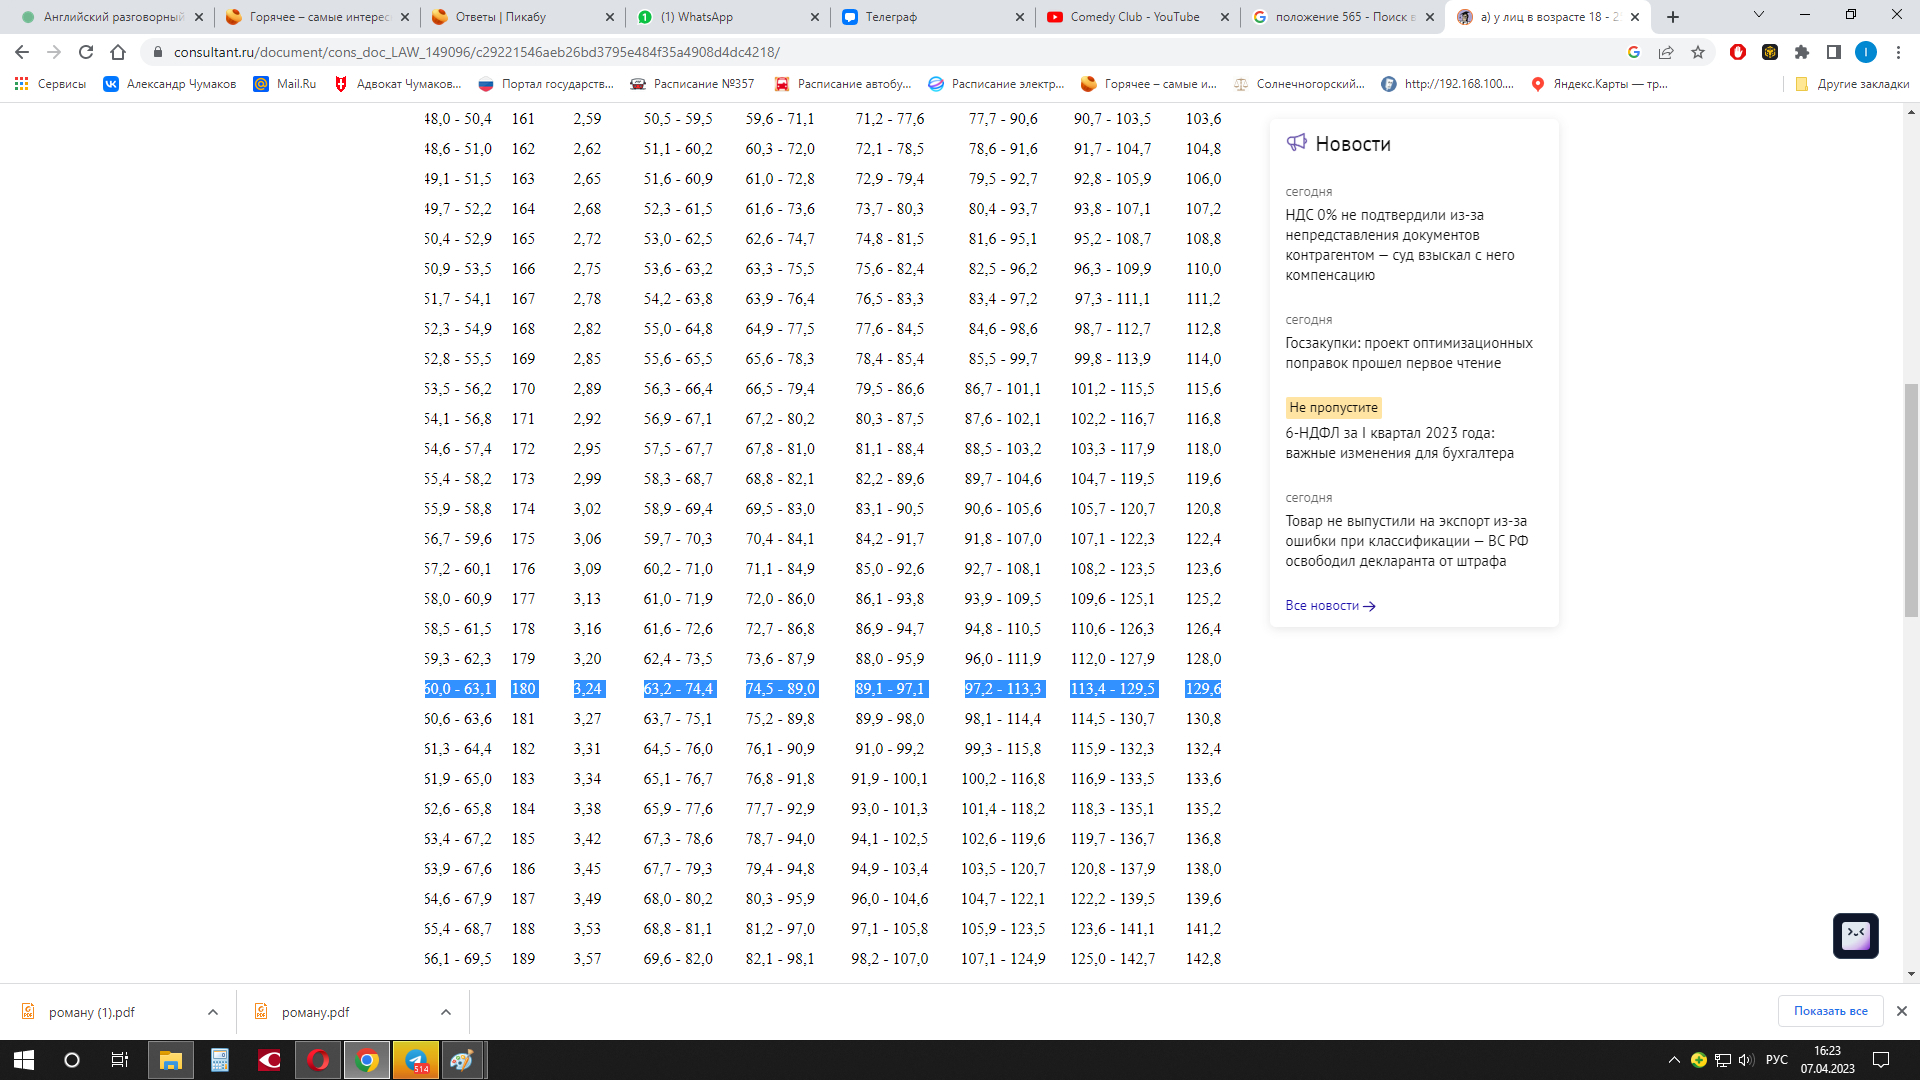Reload the current page

coord(86,52)
